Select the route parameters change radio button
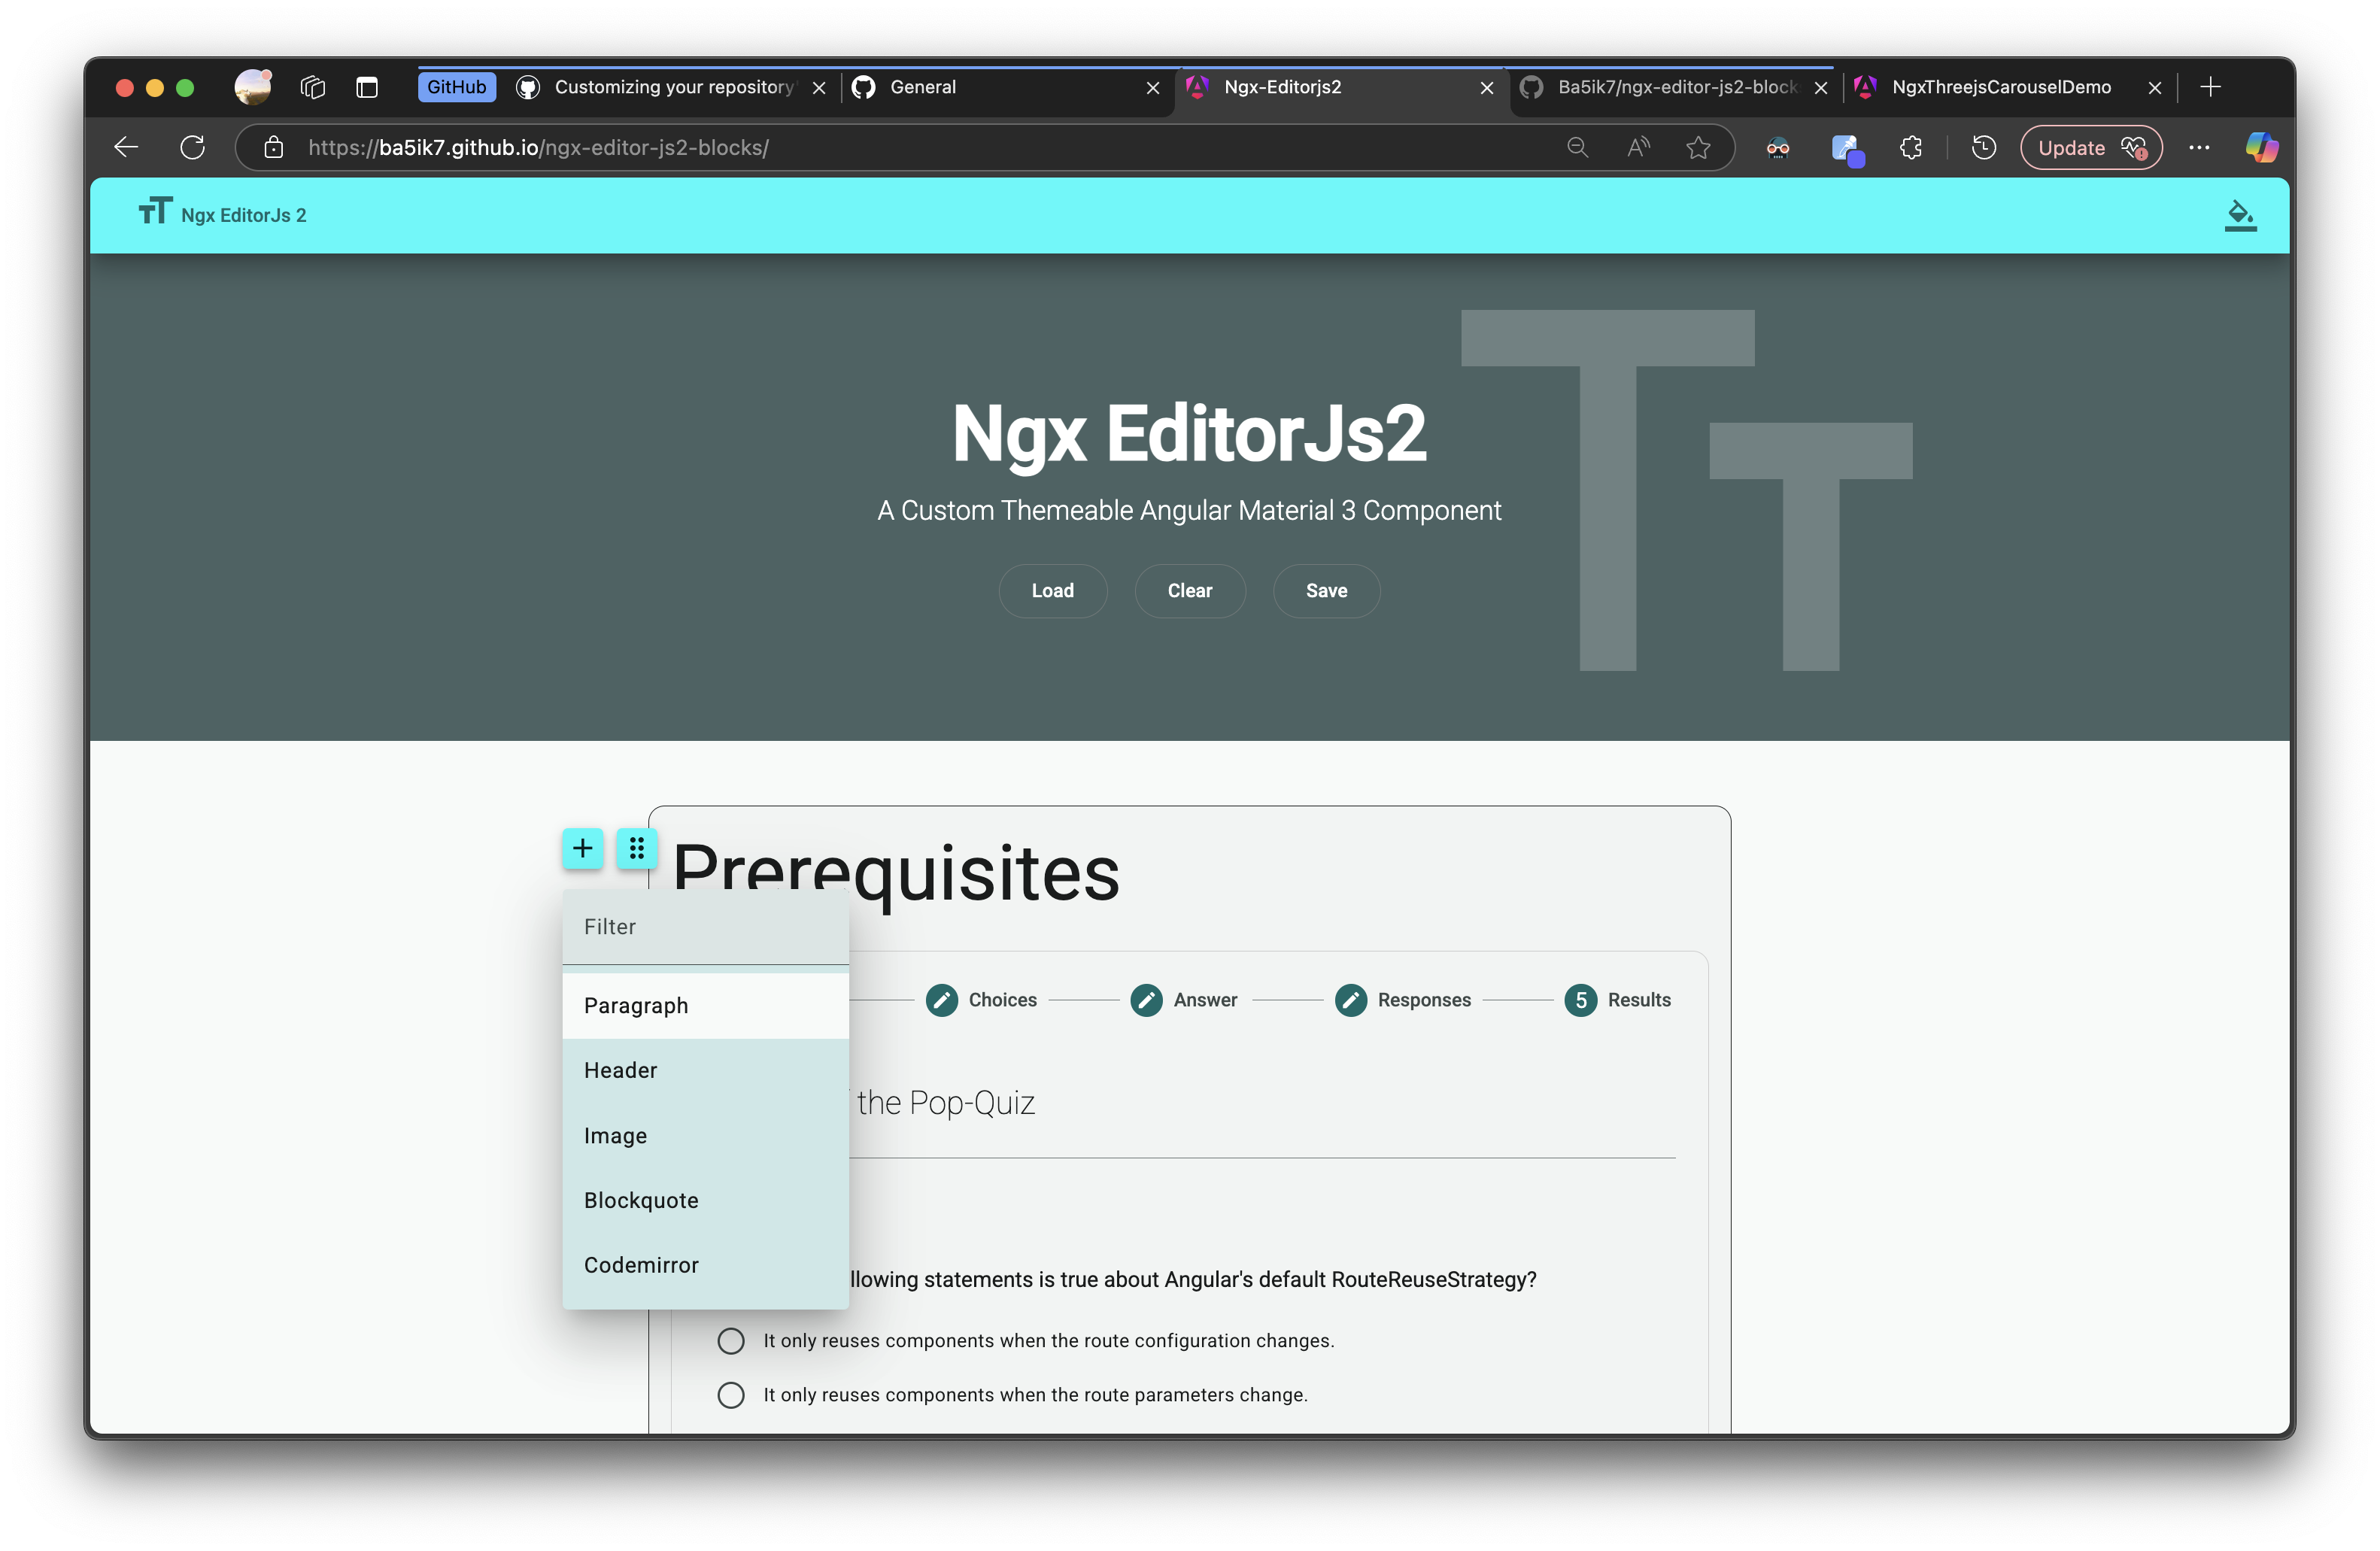 [730, 1394]
